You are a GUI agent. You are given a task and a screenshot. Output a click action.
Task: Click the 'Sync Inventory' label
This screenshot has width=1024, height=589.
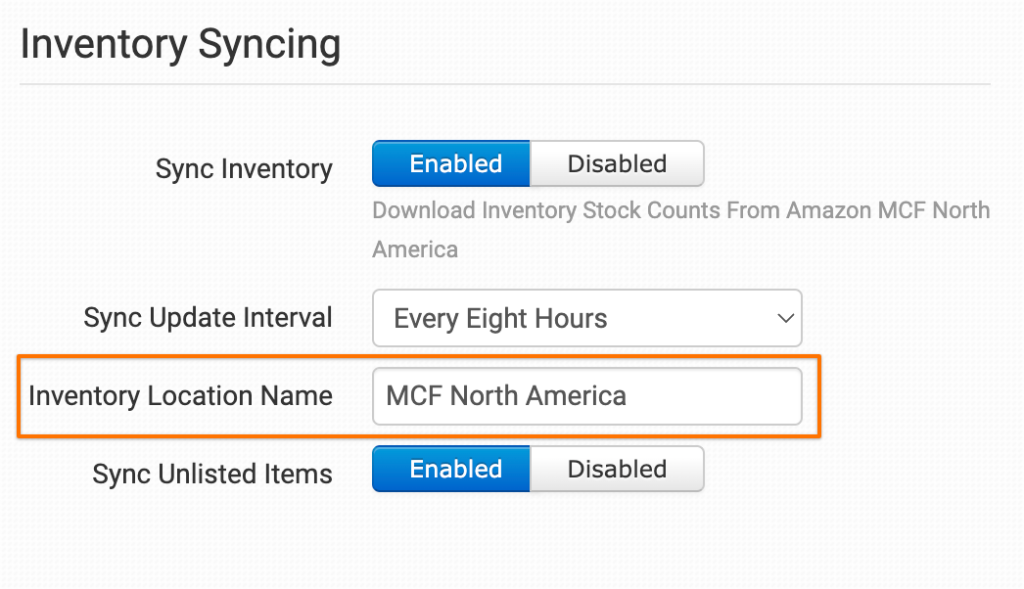point(243,169)
